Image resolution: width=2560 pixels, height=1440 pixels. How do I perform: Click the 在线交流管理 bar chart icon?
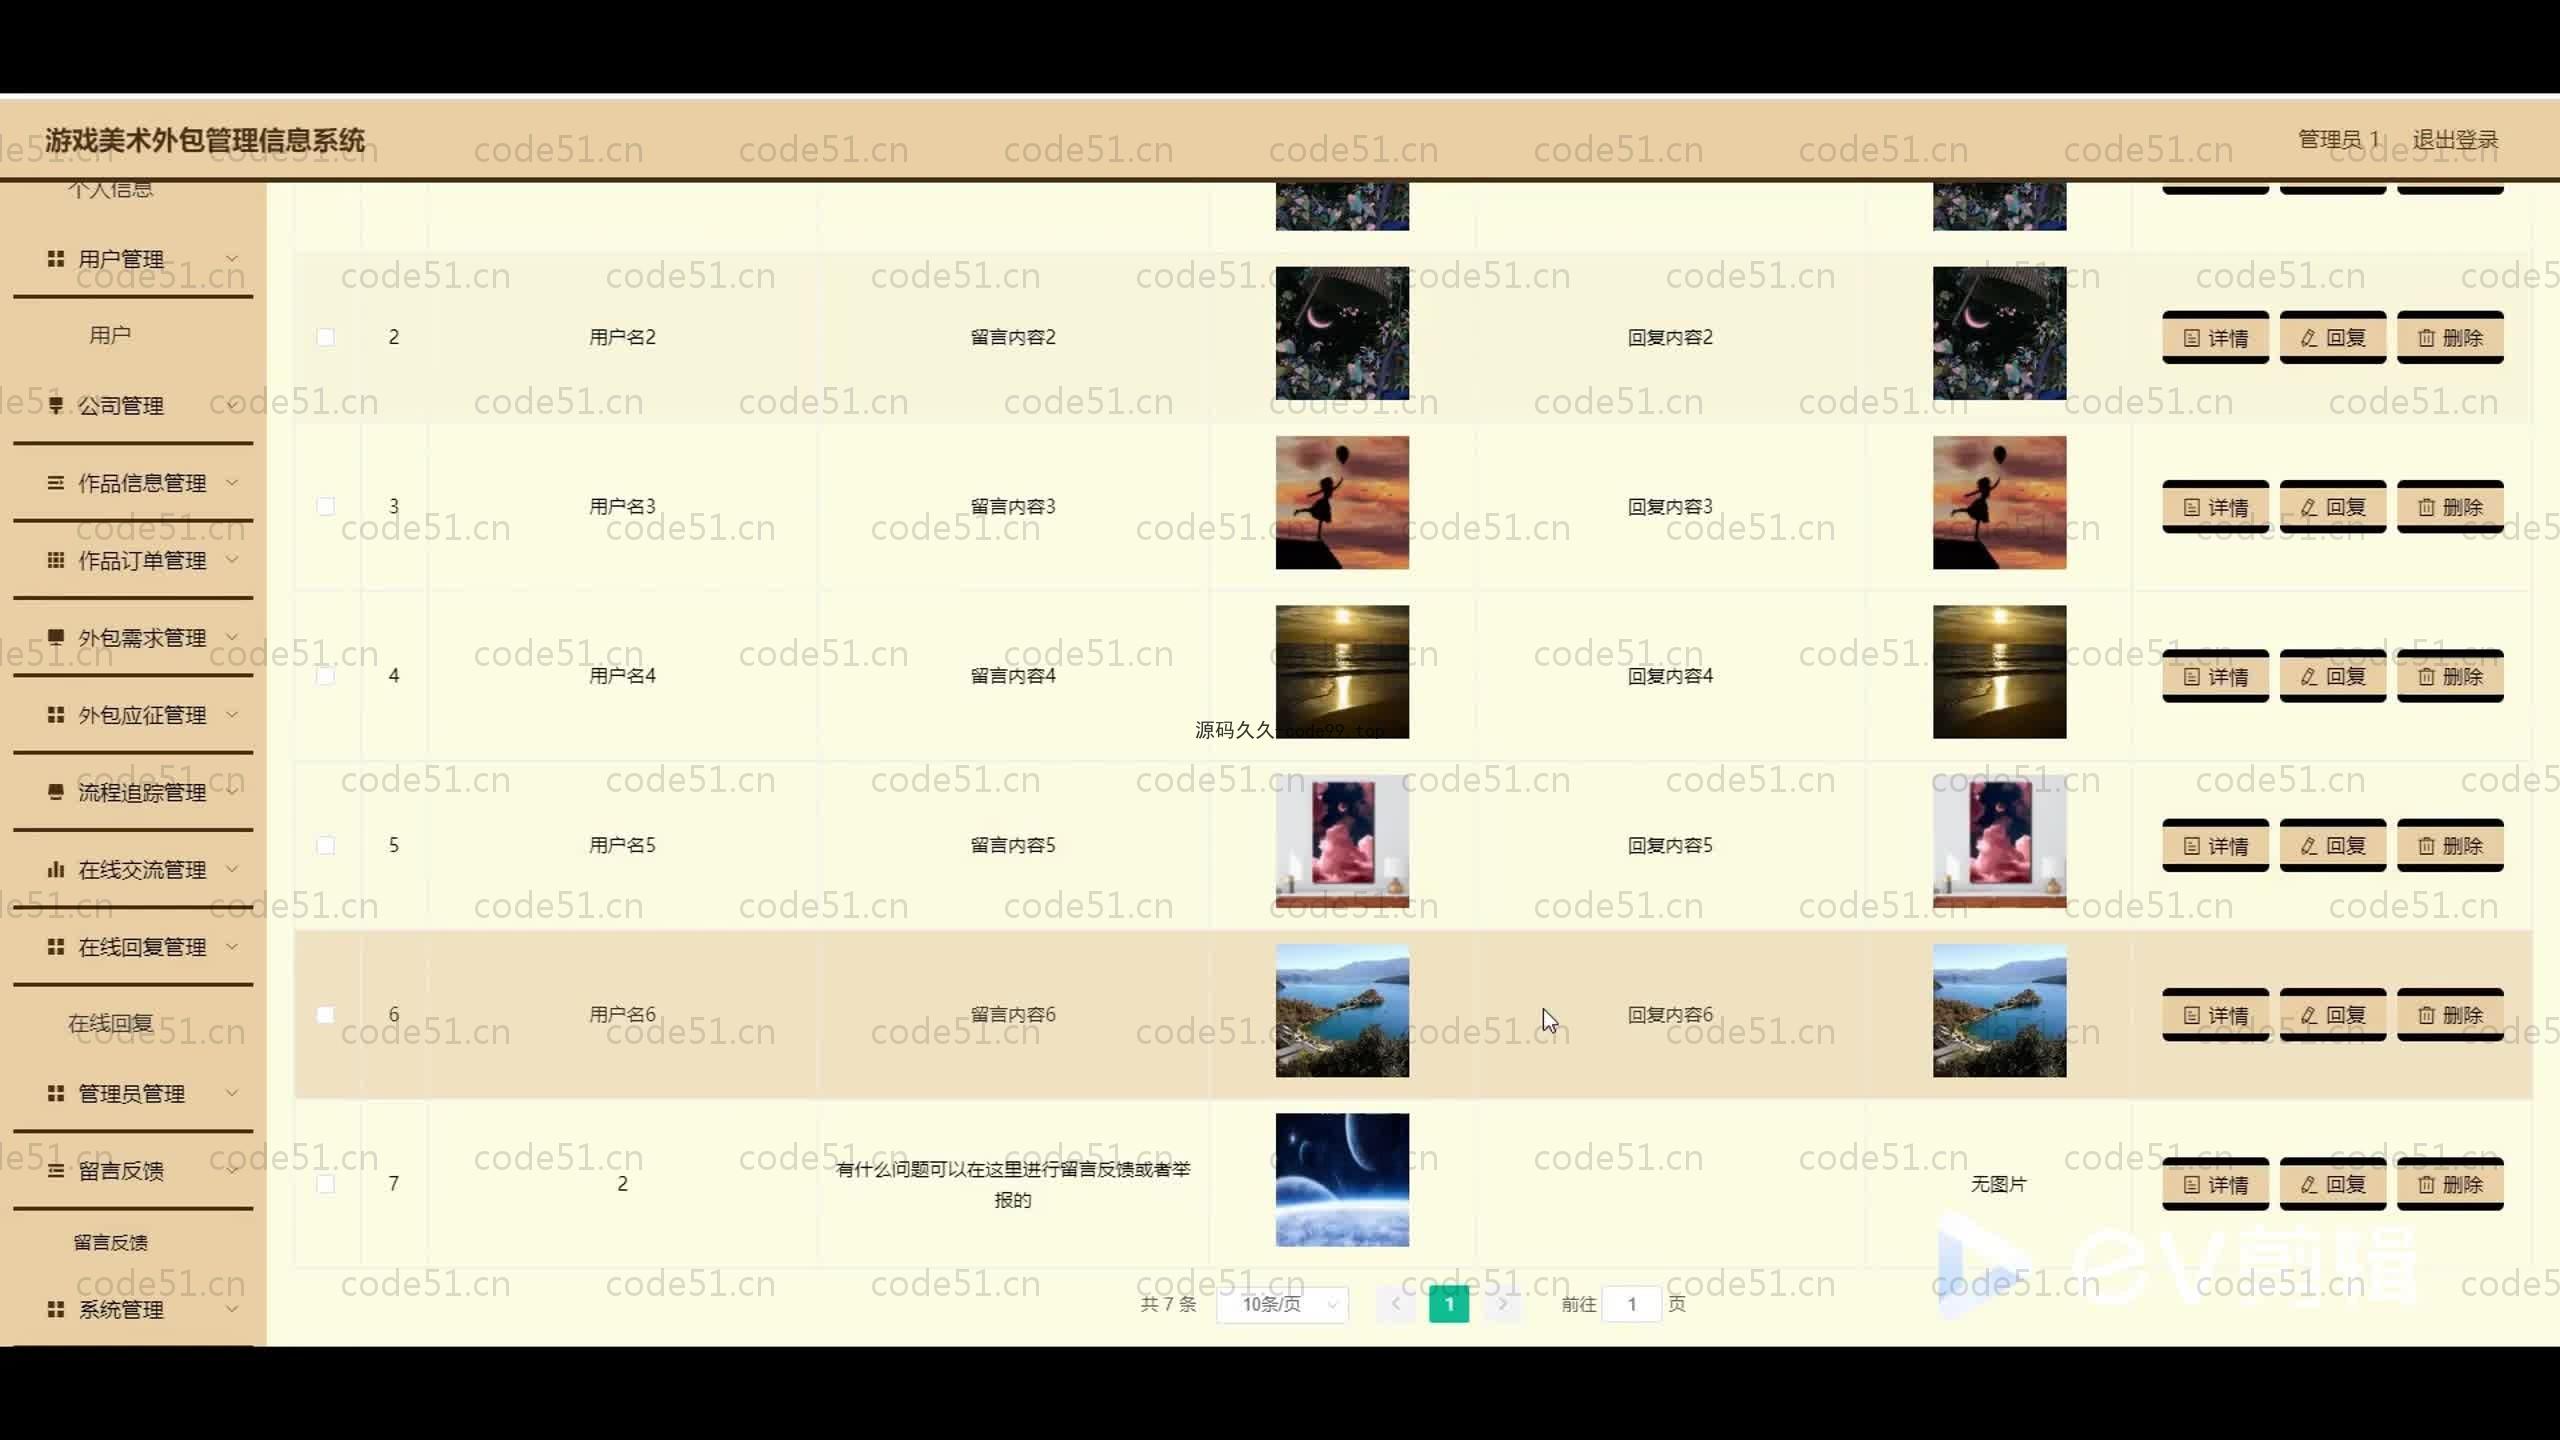56,869
